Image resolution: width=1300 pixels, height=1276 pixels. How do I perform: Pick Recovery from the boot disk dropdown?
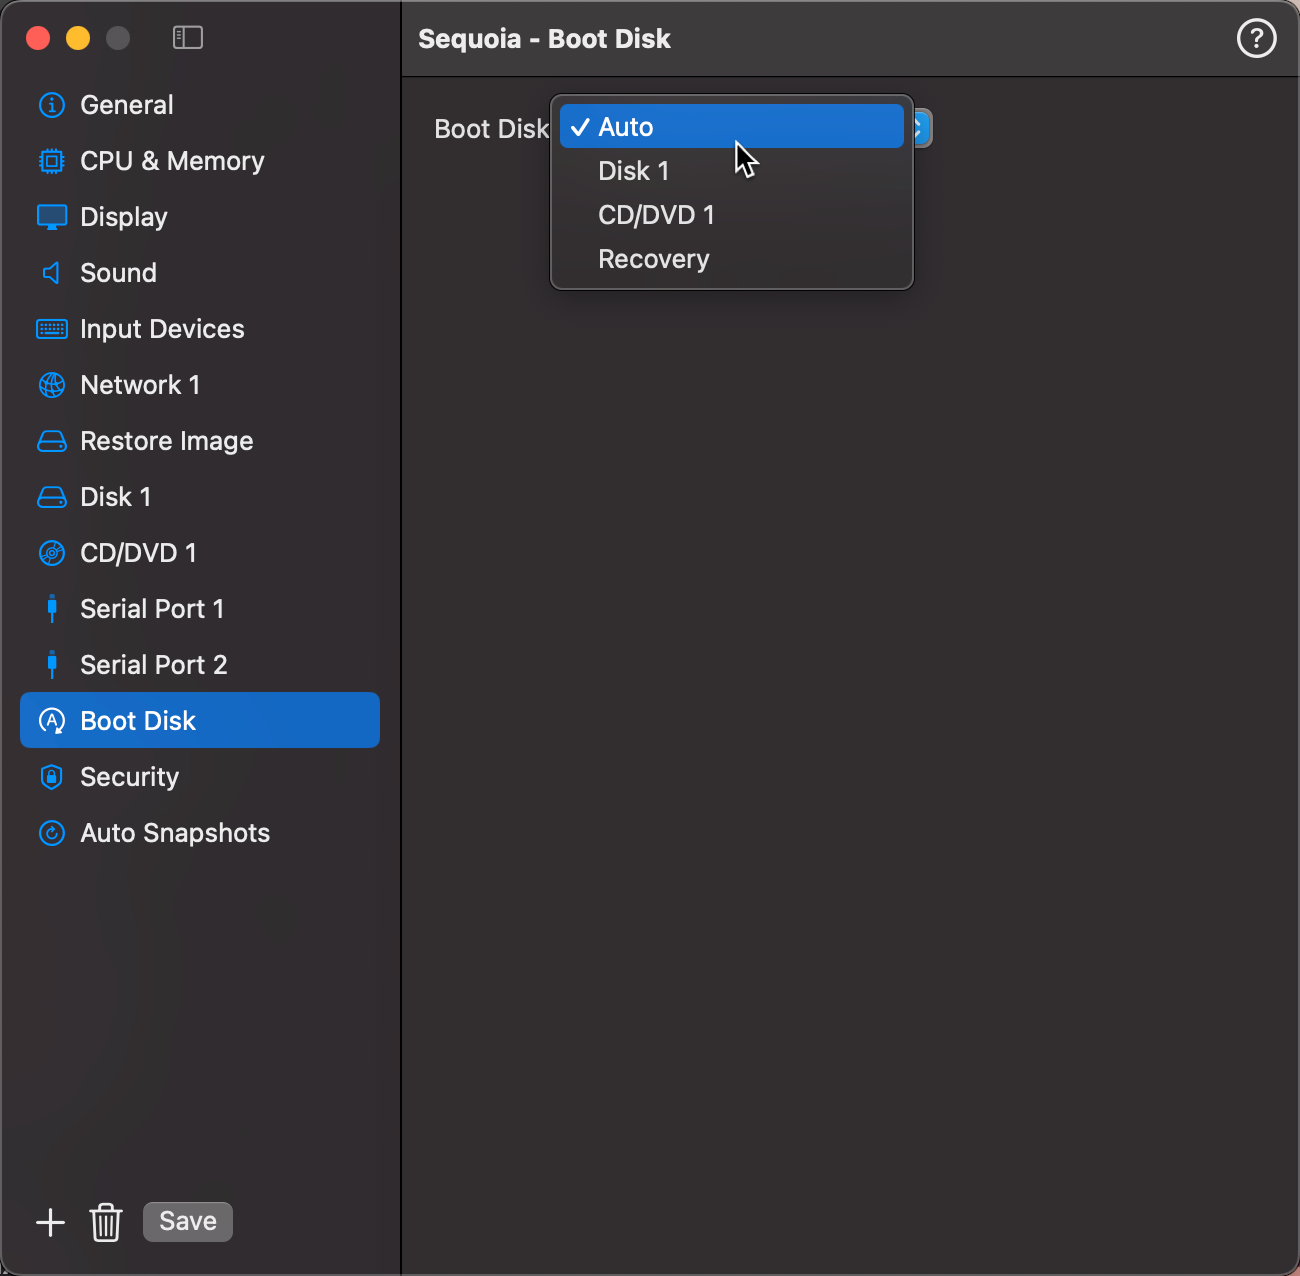653,259
